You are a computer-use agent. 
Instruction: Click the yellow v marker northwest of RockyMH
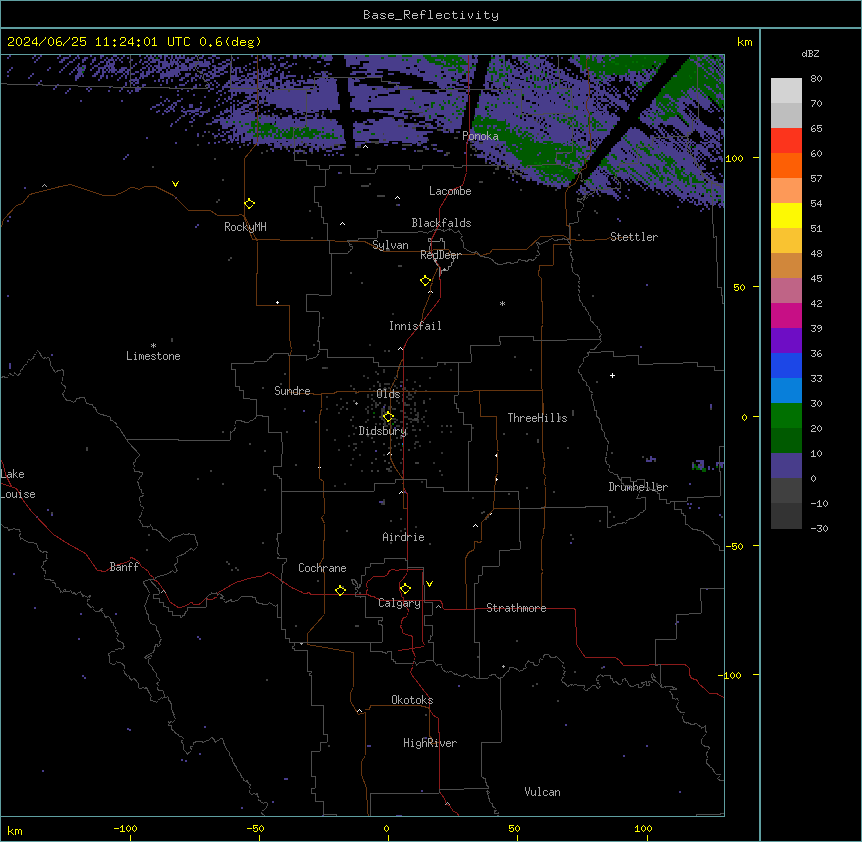pyautogui.click(x=175, y=184)
